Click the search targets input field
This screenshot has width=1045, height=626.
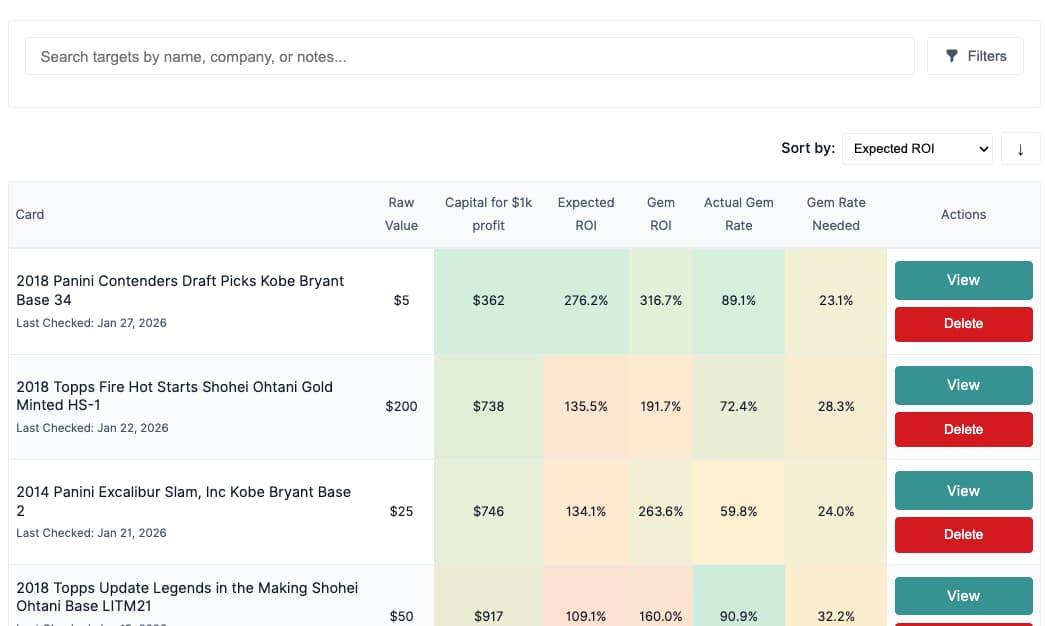tap(469, 57)
